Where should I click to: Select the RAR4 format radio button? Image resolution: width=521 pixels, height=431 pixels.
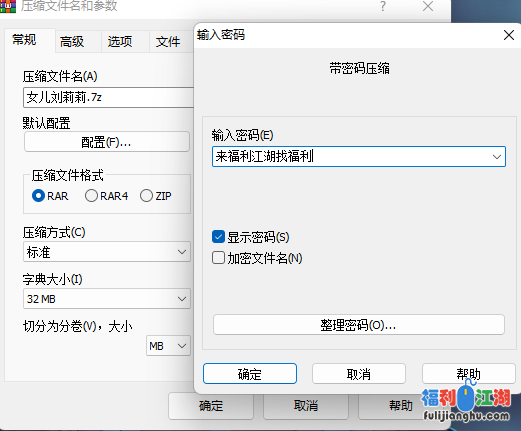click(x=91, y=196)
